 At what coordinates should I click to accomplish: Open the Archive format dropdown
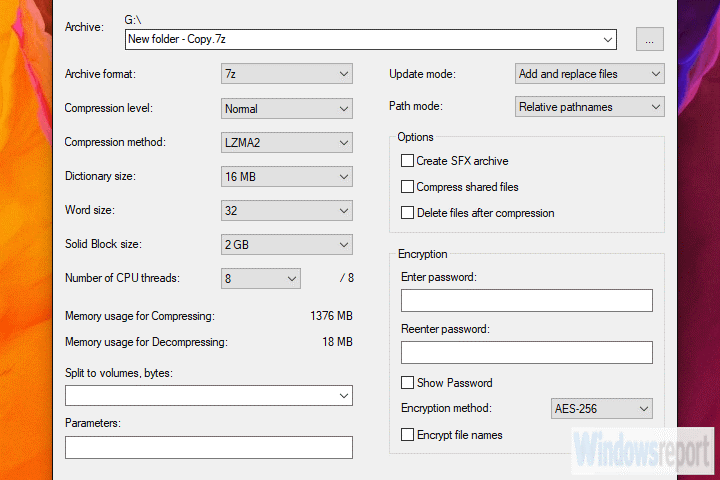point(287,74)
